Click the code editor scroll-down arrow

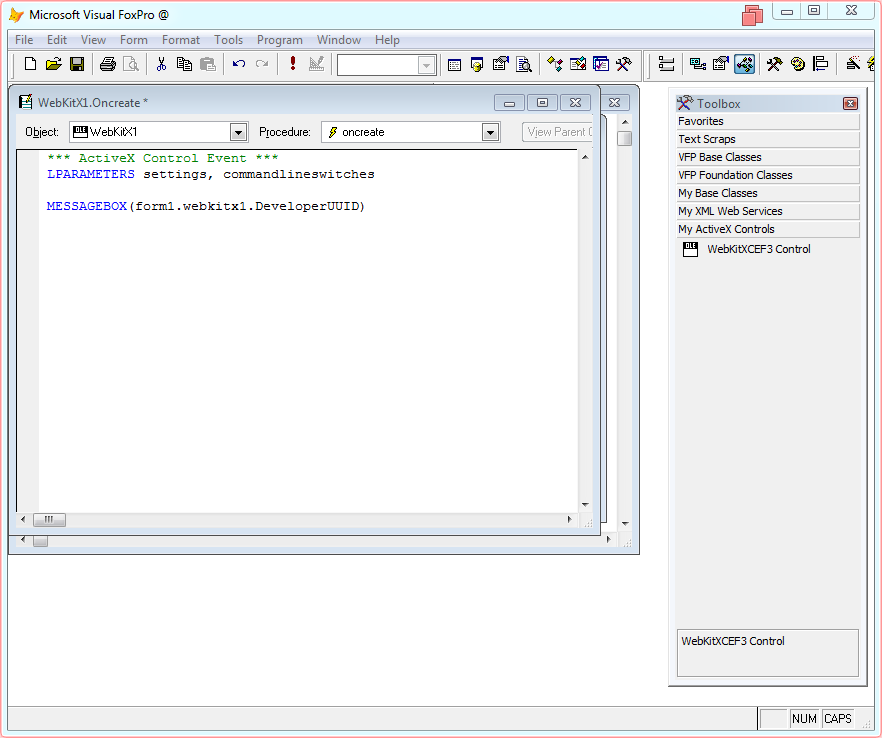pyautogui.click(x=585, y=505)
